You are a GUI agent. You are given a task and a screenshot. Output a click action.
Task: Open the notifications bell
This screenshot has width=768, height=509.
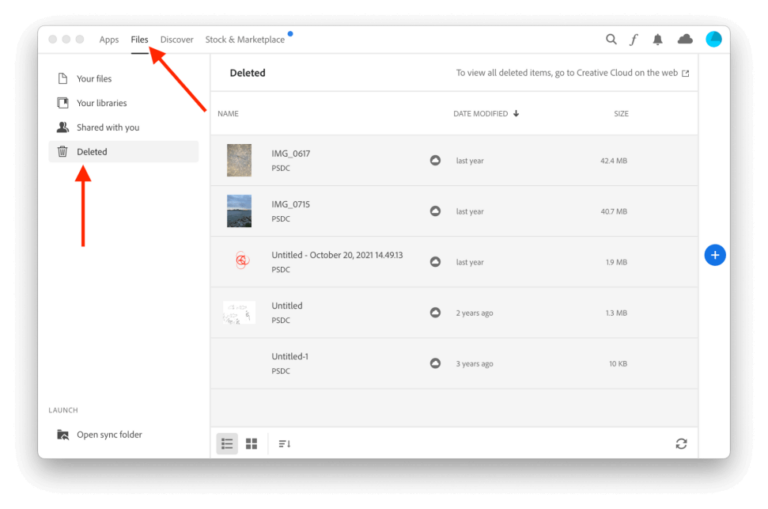click(657, 39)
